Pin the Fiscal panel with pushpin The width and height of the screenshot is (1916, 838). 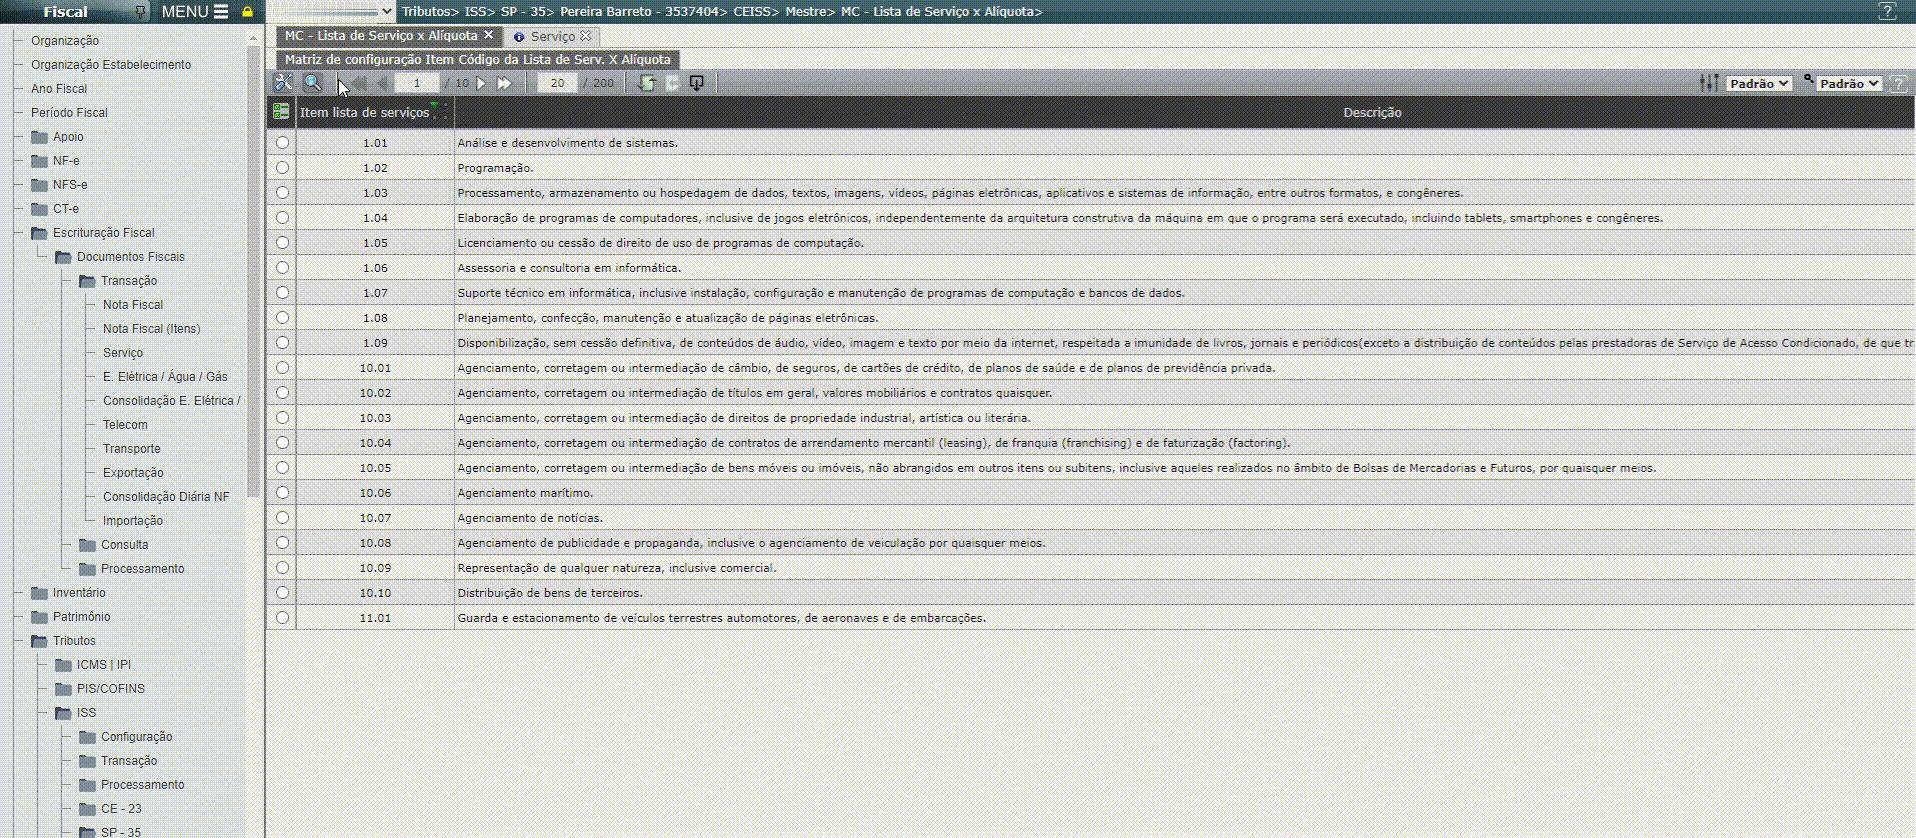click(140, 12)
